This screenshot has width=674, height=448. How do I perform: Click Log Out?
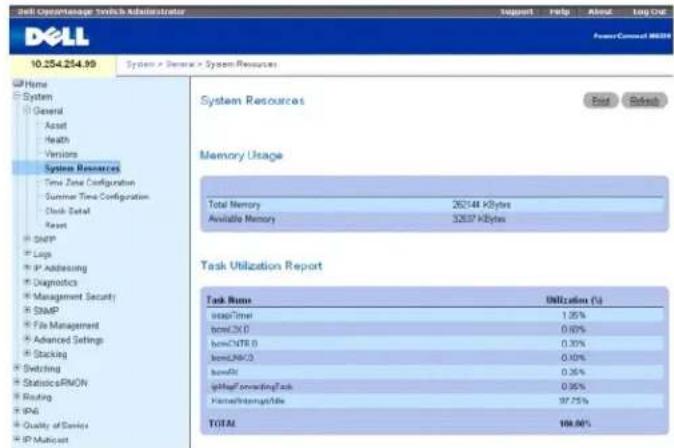[649, 12]
